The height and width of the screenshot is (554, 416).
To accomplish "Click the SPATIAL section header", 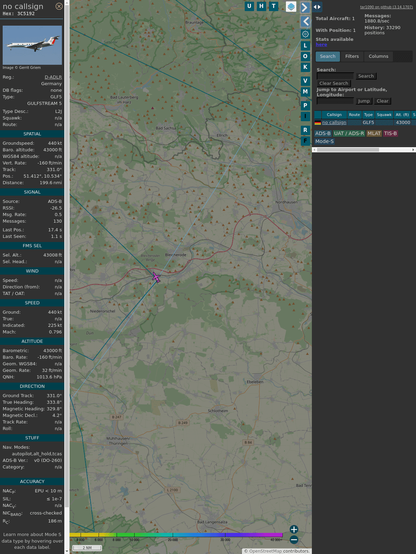I will pyautogui.click(x=32, y=134).
